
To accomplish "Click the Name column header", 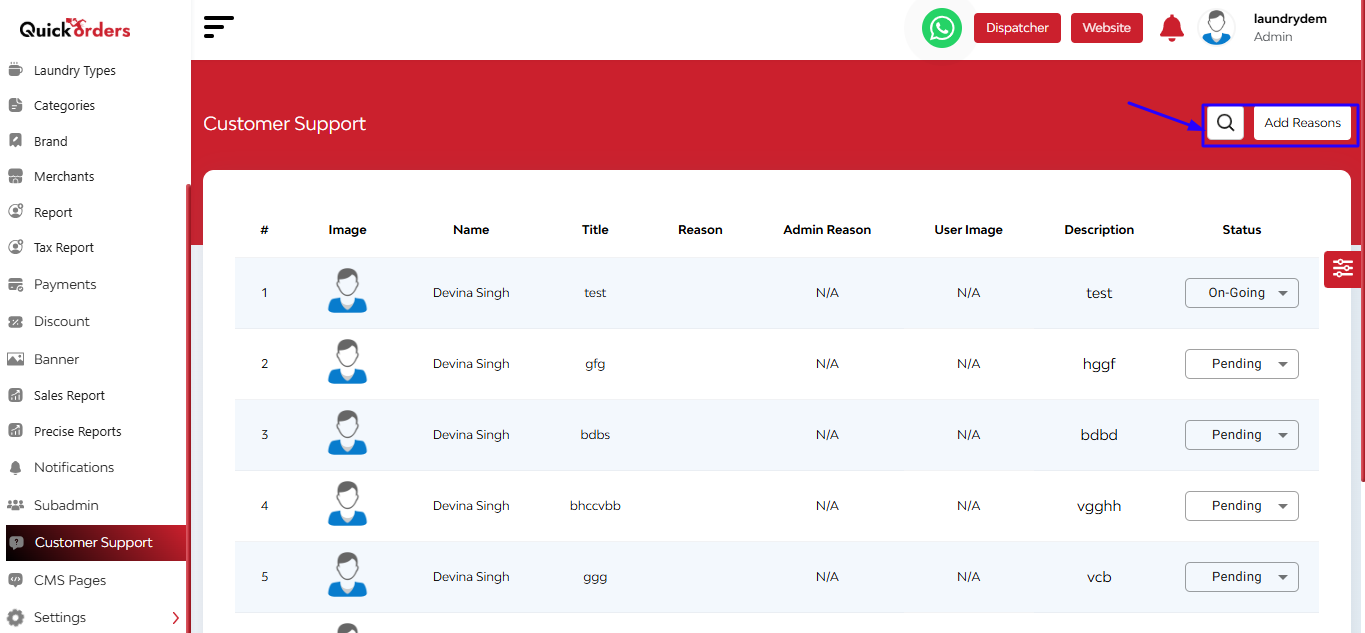I will click(x=471, y=230).
